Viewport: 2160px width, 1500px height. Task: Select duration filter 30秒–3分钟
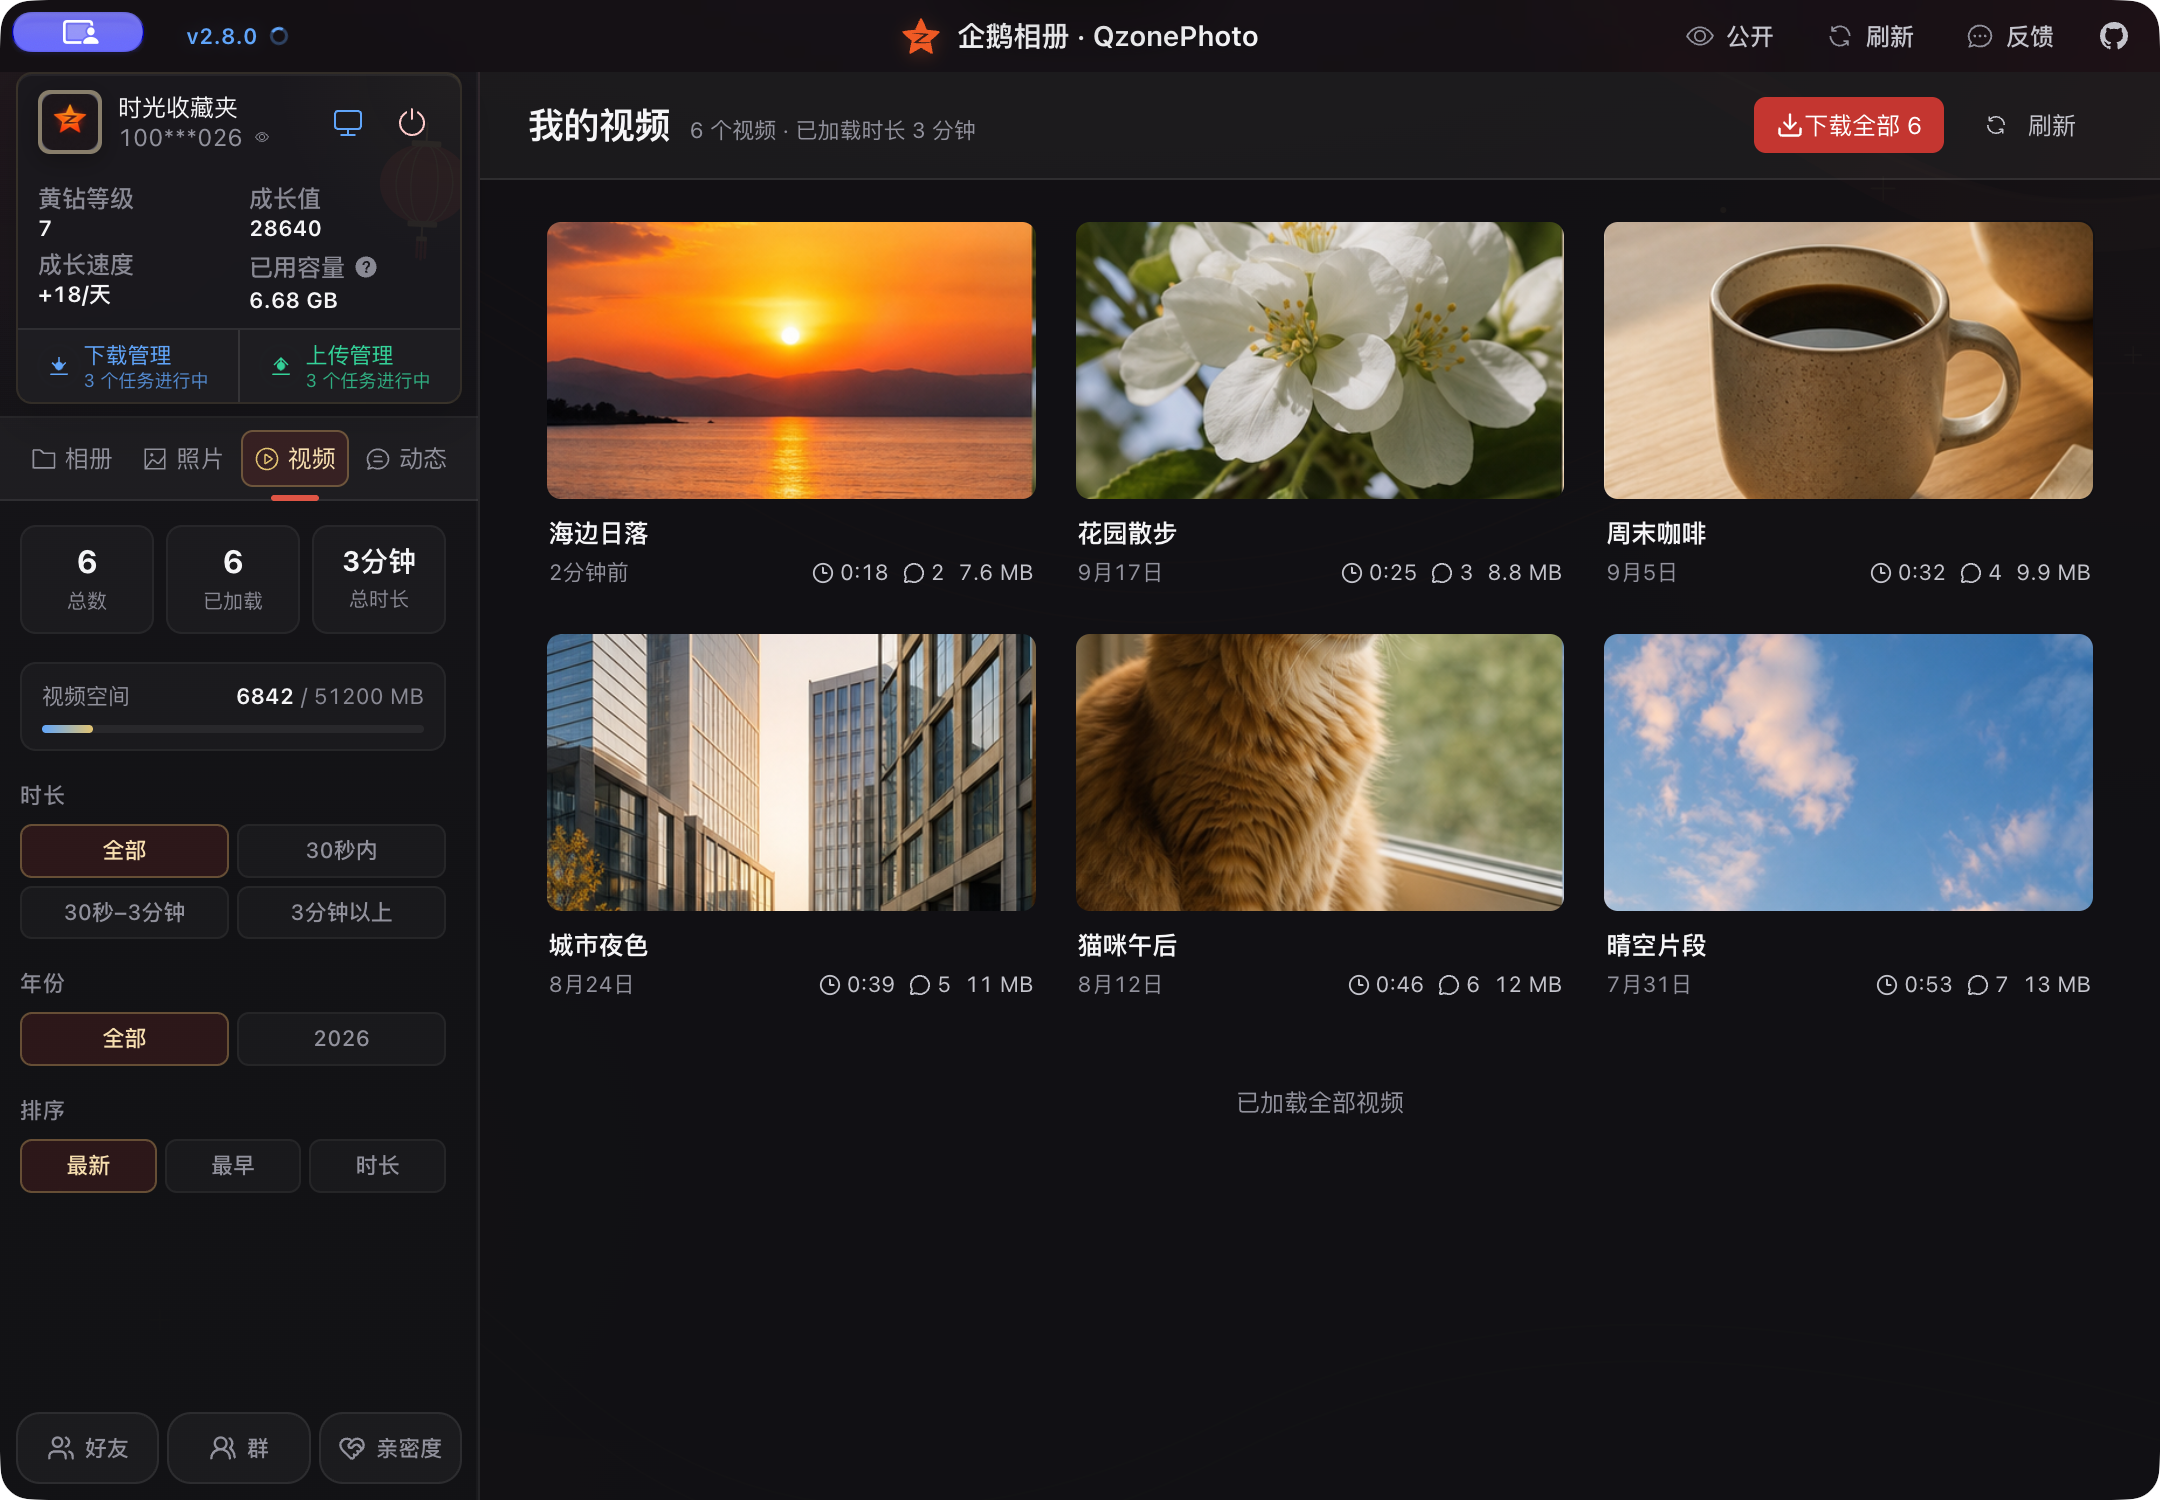[x=124, y=913]
